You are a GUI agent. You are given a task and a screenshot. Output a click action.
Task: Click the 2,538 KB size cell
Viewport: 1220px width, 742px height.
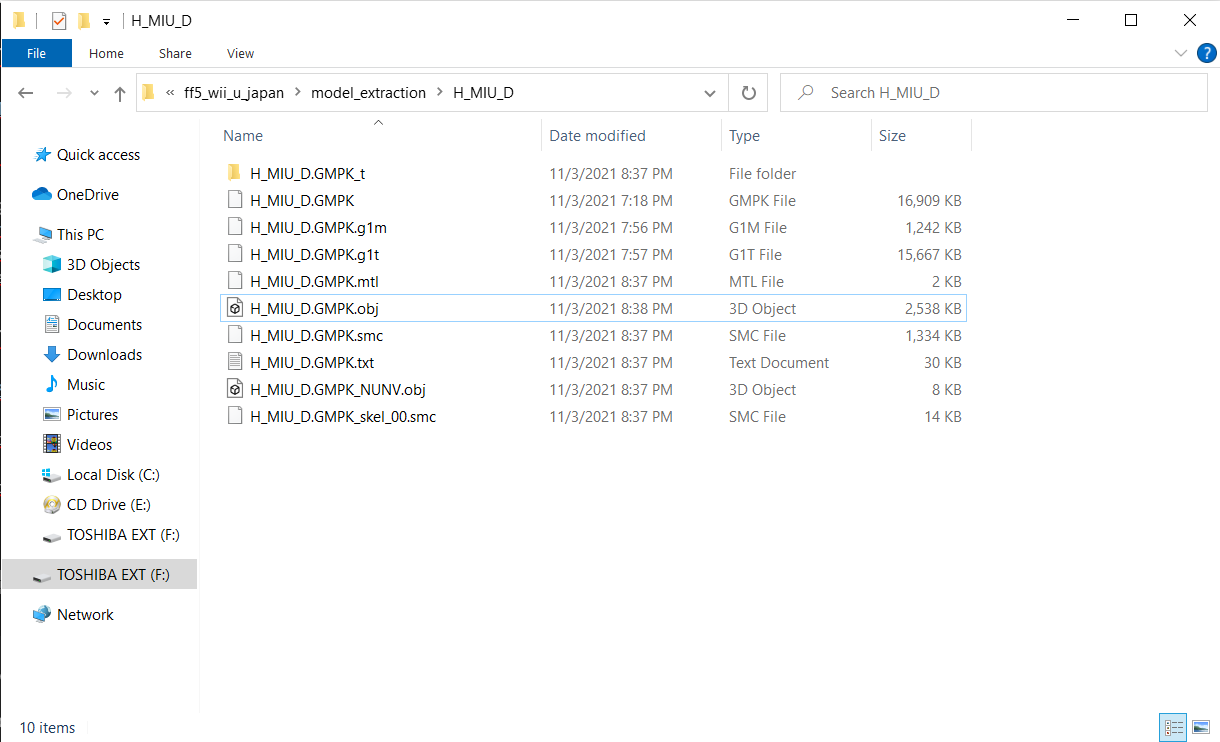tap(933, 309)
